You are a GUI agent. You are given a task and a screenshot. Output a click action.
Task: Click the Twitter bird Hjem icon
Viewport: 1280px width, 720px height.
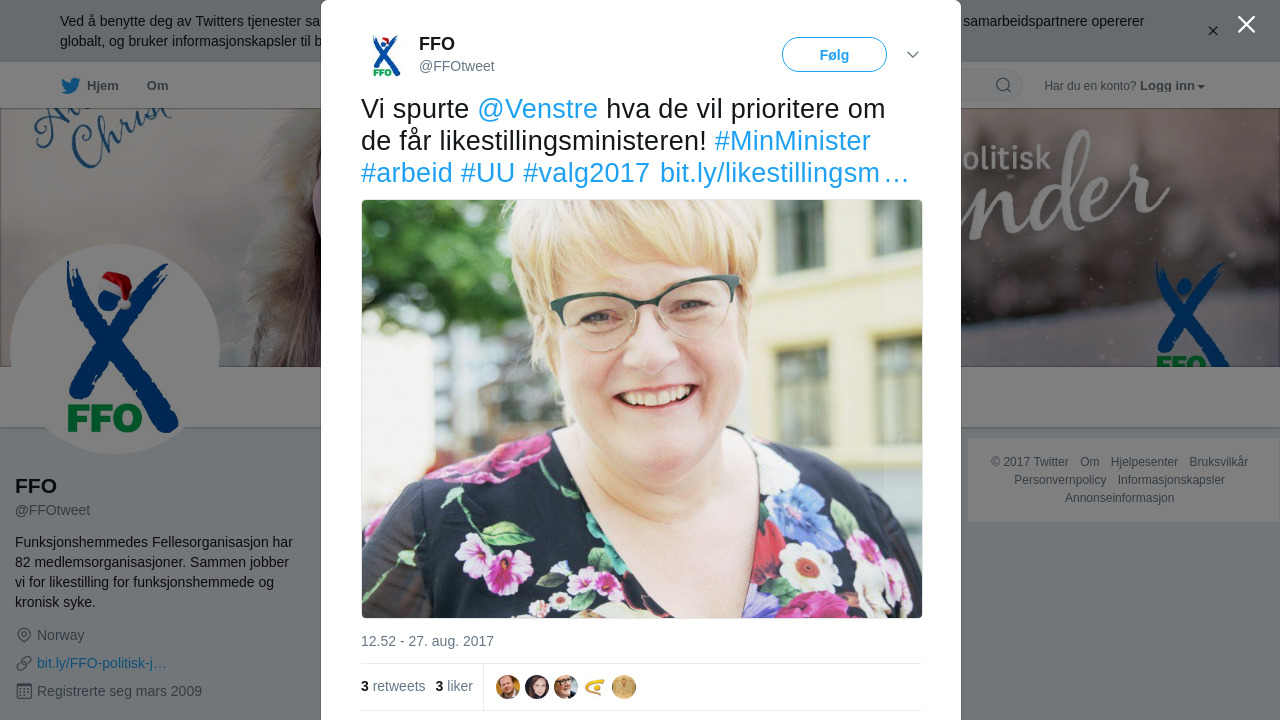(x=70, y=86)
